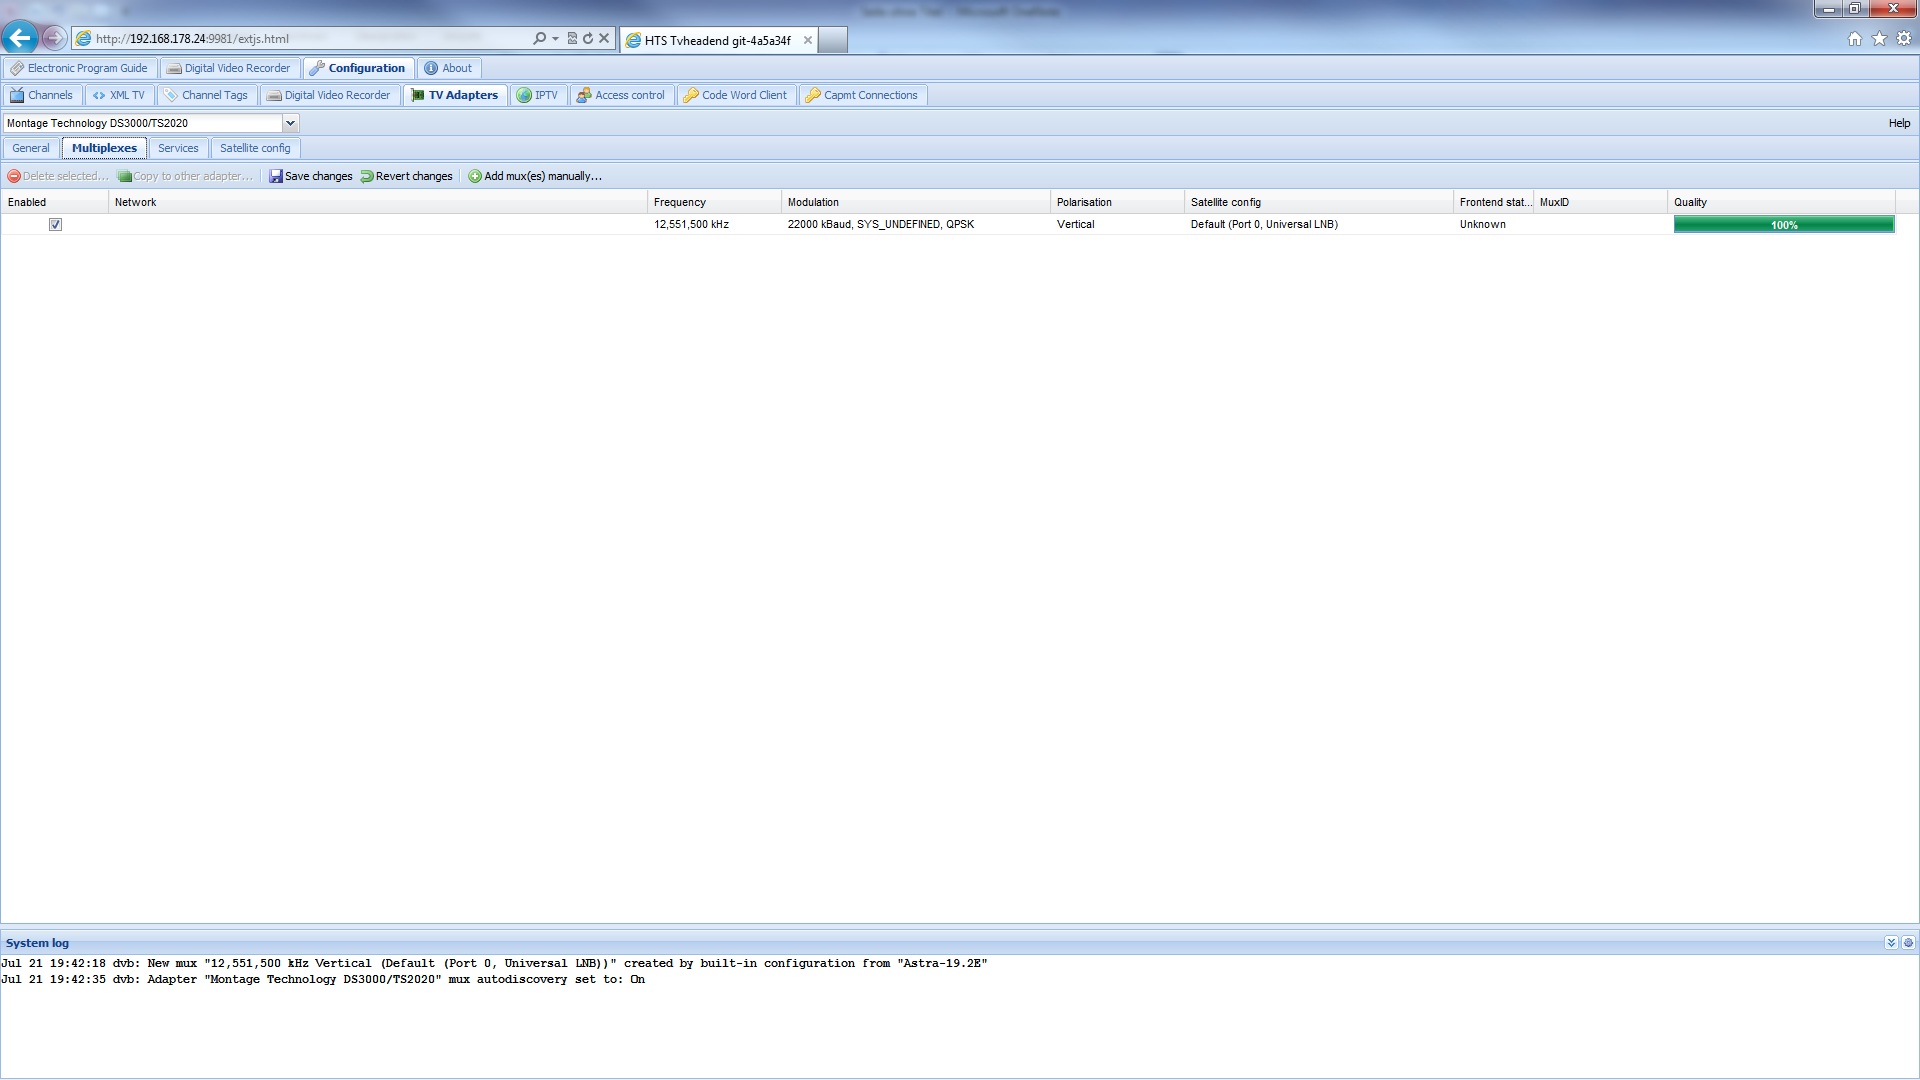
Task: Refresh the page with reload icon
Action: click(x=588, y=38)
